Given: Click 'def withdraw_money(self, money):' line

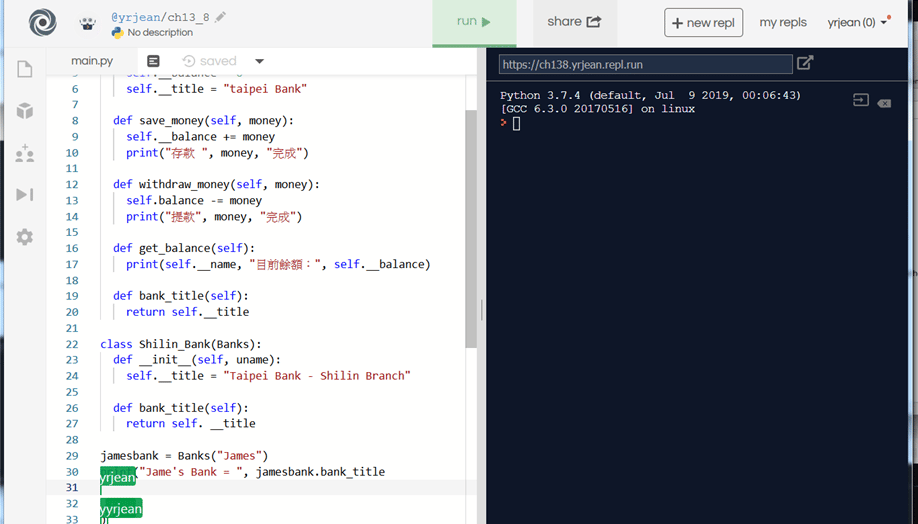Looking at the screenshot, I should click(216, 184).
